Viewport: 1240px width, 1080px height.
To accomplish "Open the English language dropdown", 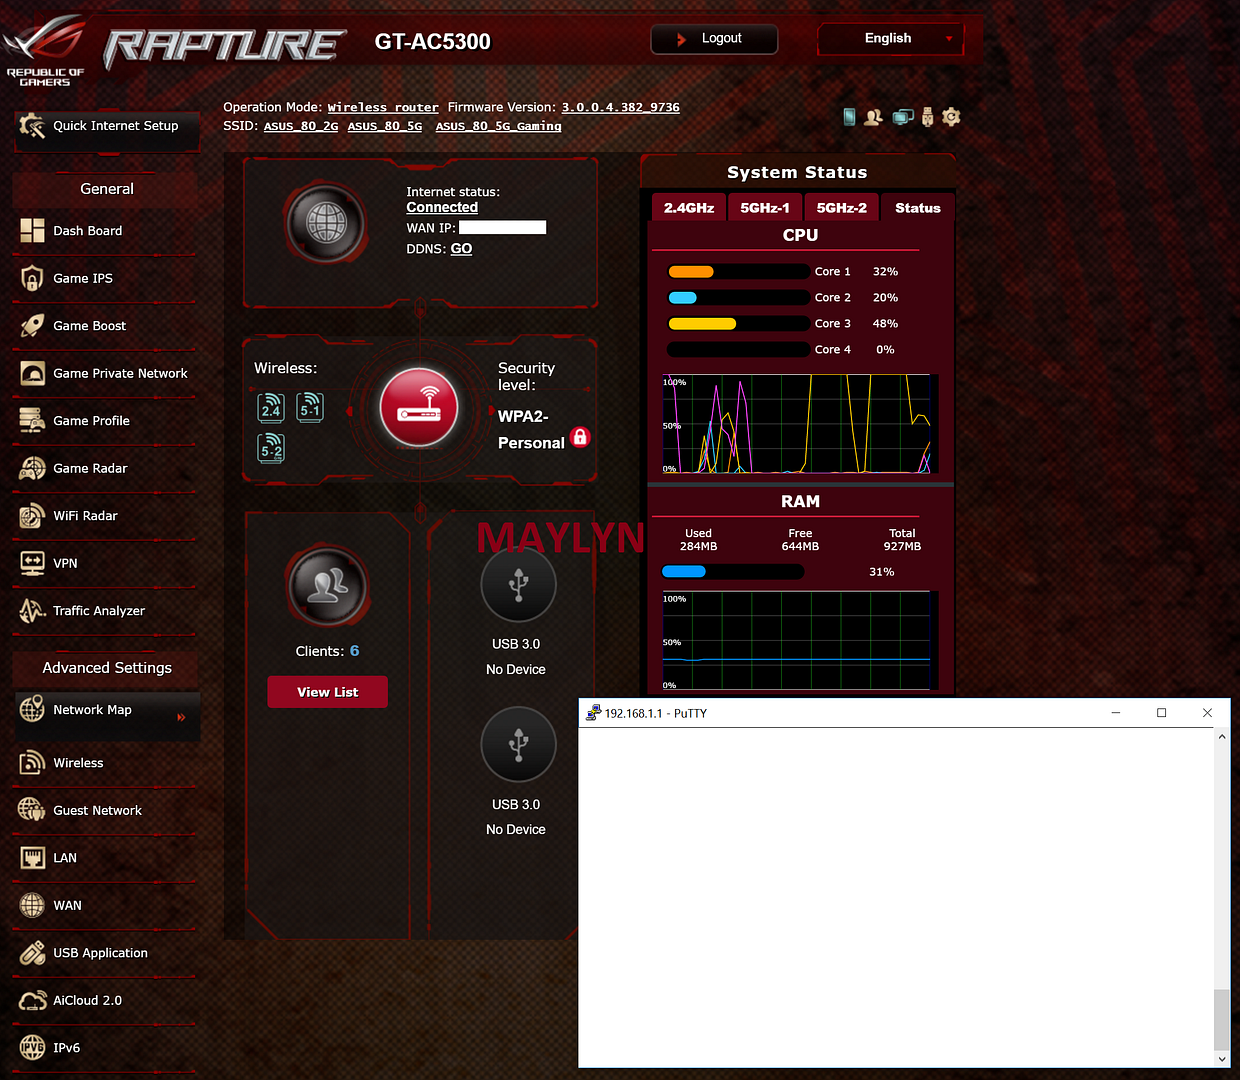I will coord(891,39).
